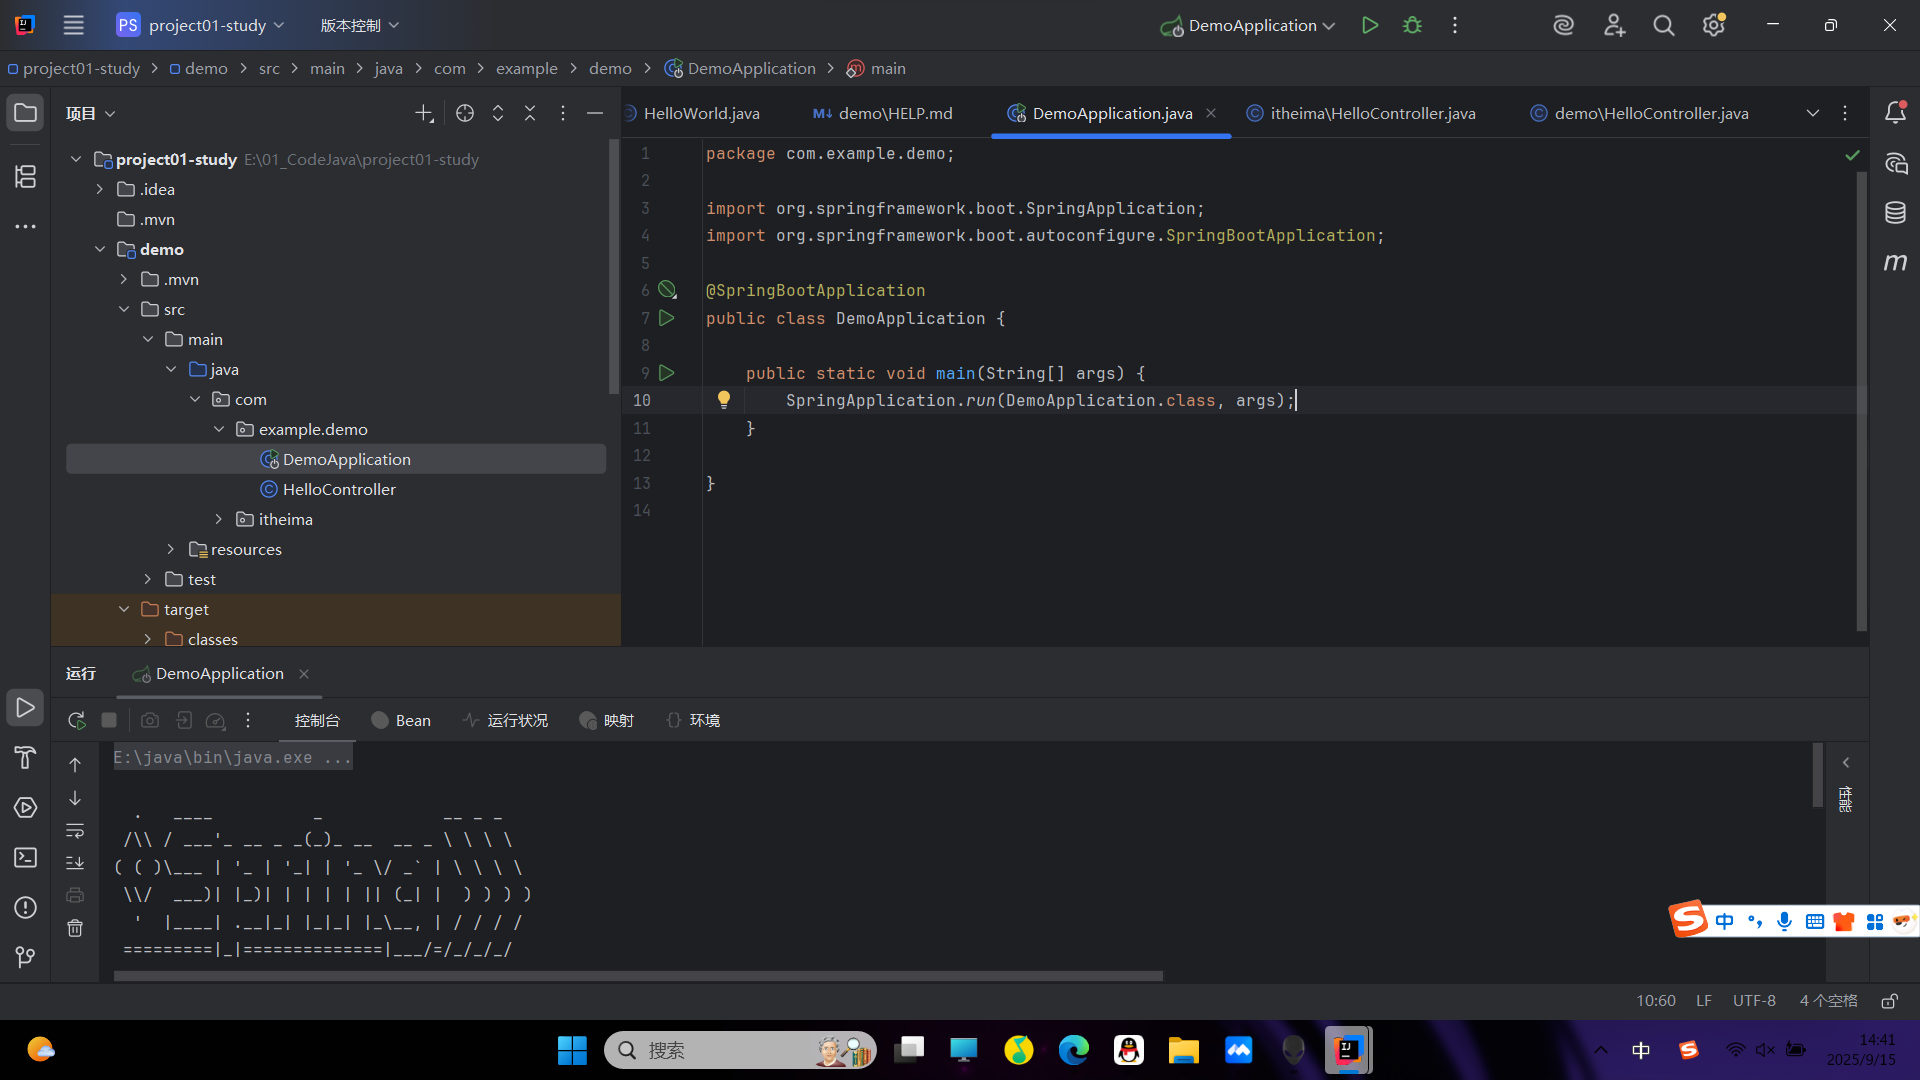Collapse the target folder

(x=124, y=609)
